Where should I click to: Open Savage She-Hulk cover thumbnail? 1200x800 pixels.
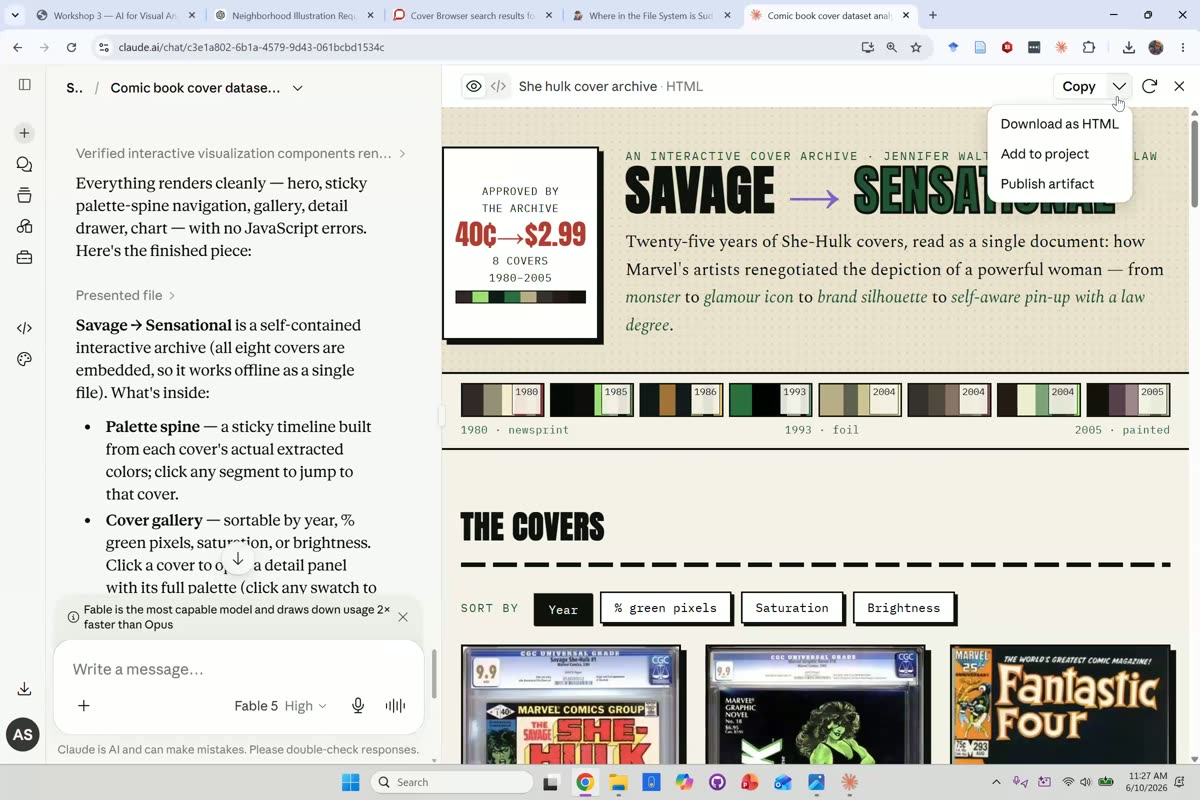[571, 705]
